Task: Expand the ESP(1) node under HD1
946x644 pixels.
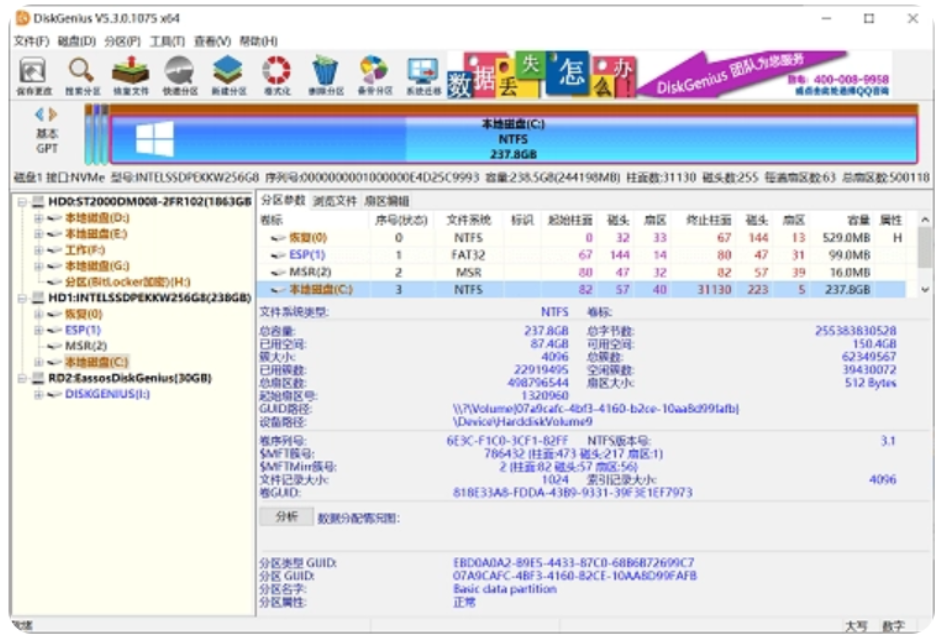Action: tap(38, 330)
